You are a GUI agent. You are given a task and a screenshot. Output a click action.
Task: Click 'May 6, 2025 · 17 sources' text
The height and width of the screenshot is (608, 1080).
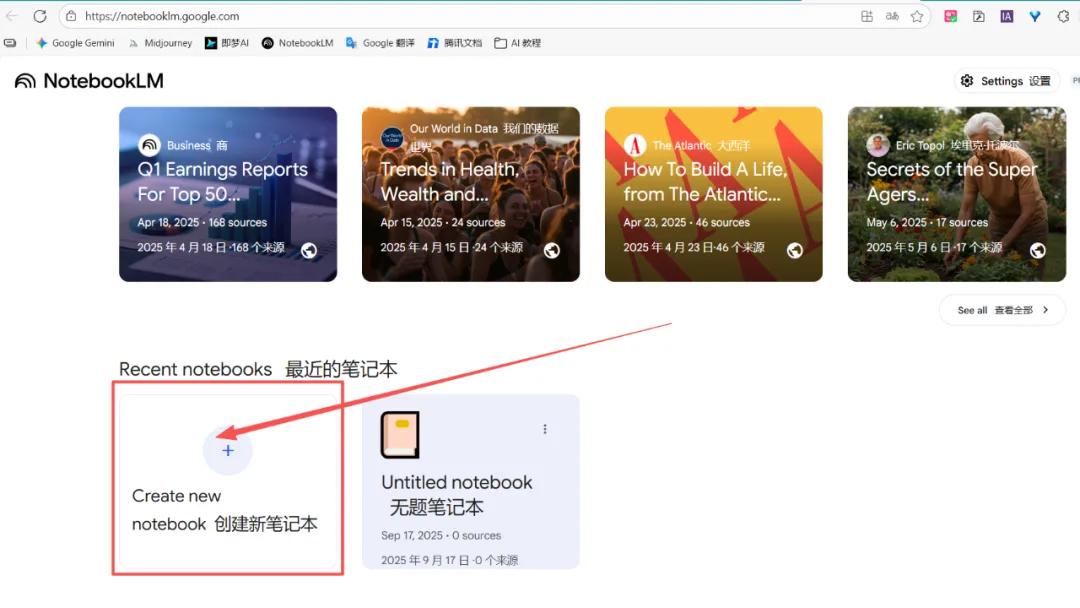point(927,222)
